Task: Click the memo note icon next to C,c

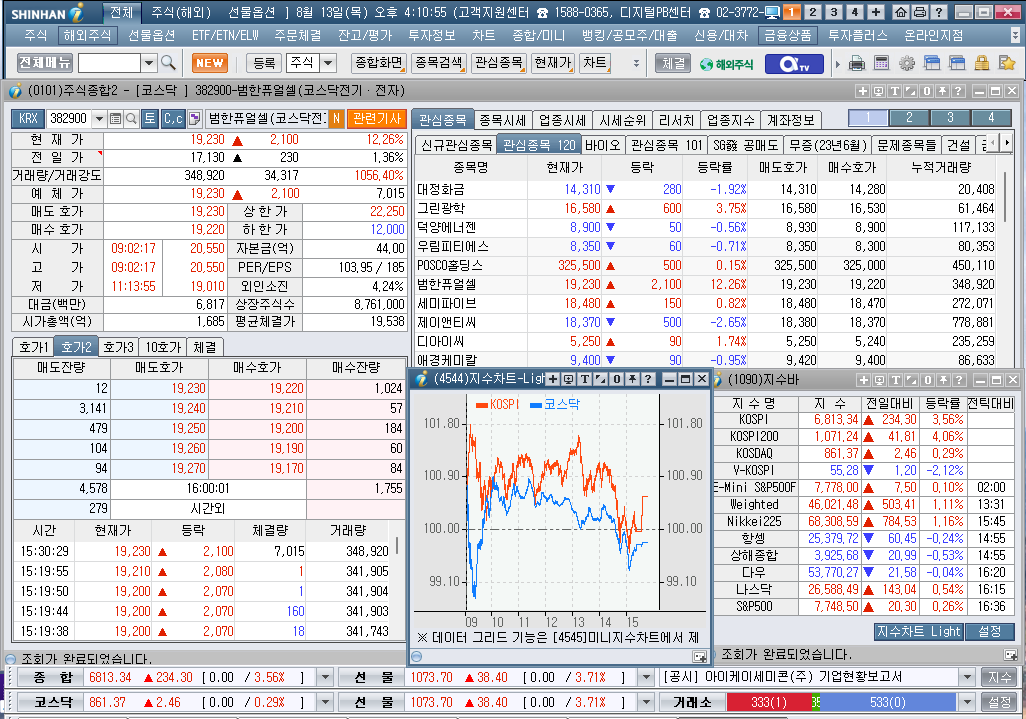Action: pos(194,118)
